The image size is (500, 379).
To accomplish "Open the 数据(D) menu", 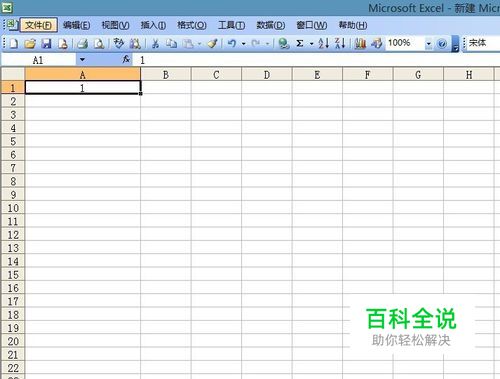I will (x=271, y=25).
